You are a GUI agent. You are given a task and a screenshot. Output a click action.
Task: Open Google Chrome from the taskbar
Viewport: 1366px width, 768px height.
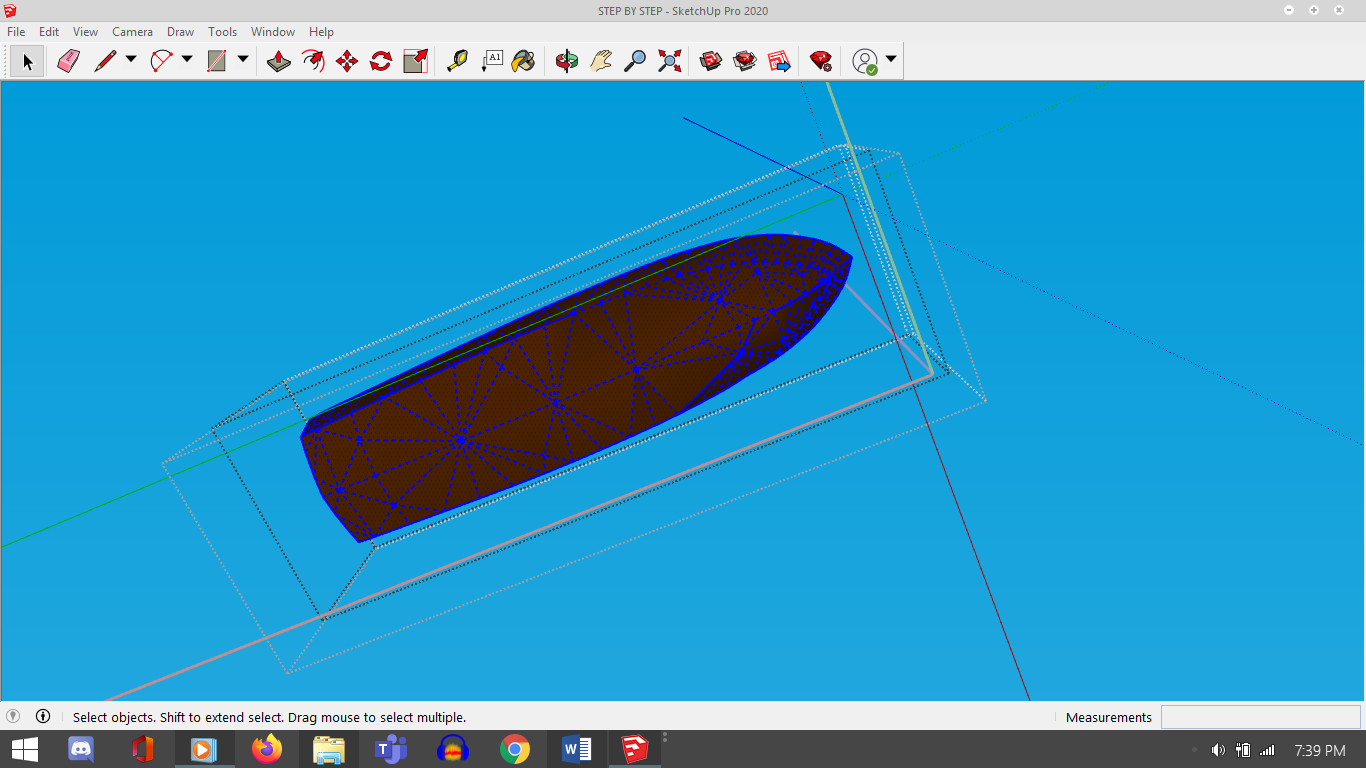[515, 749]
